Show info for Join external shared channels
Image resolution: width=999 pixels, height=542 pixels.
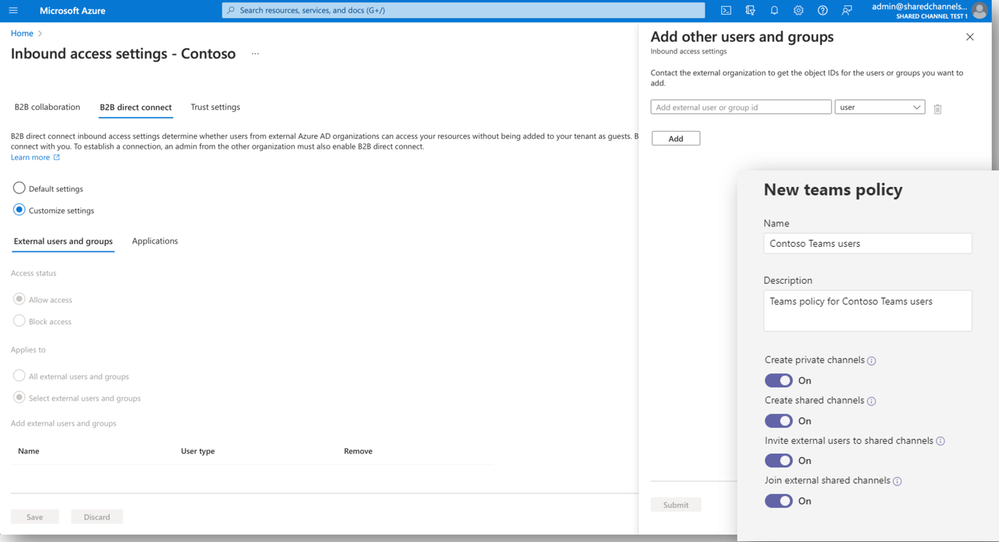(897, 481)
